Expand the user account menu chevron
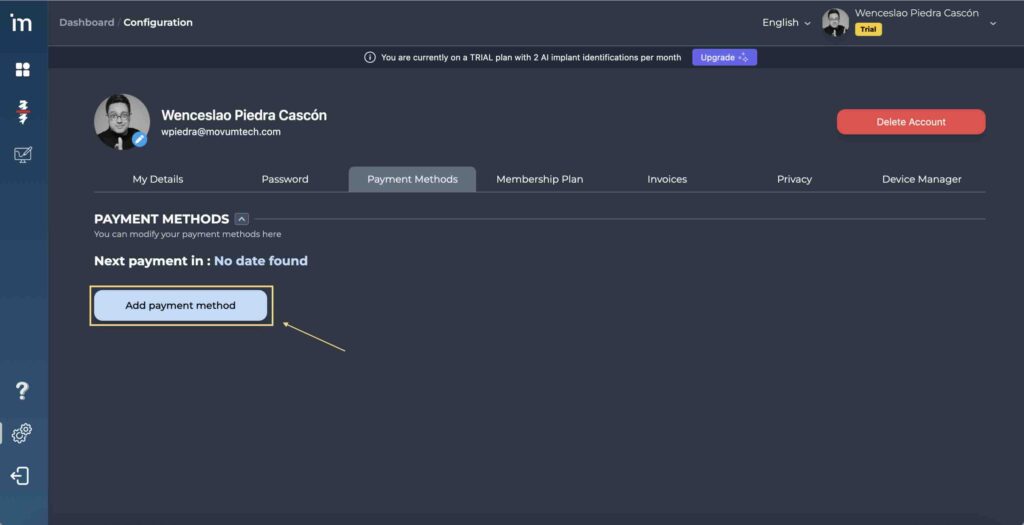Image resolution: width=1024 pixels, height=525 pixels. tap(992, 24)
